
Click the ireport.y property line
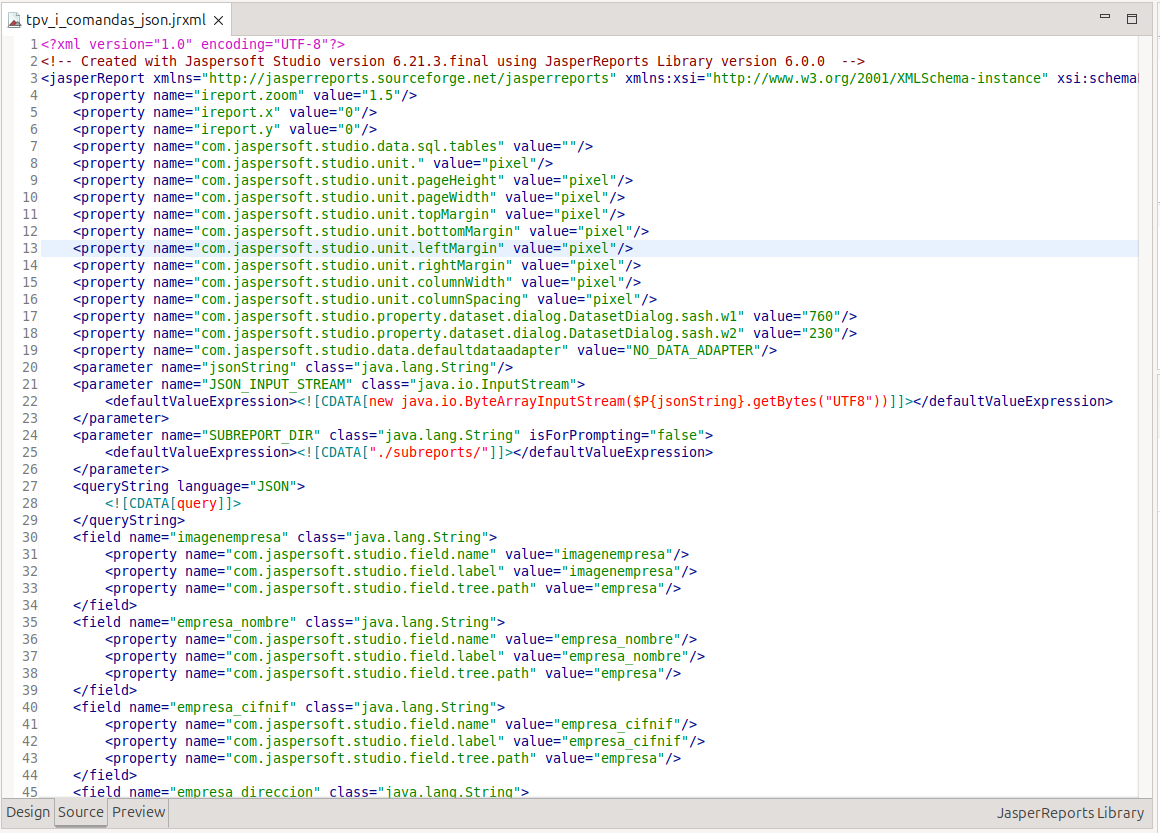tap(225, 129)
